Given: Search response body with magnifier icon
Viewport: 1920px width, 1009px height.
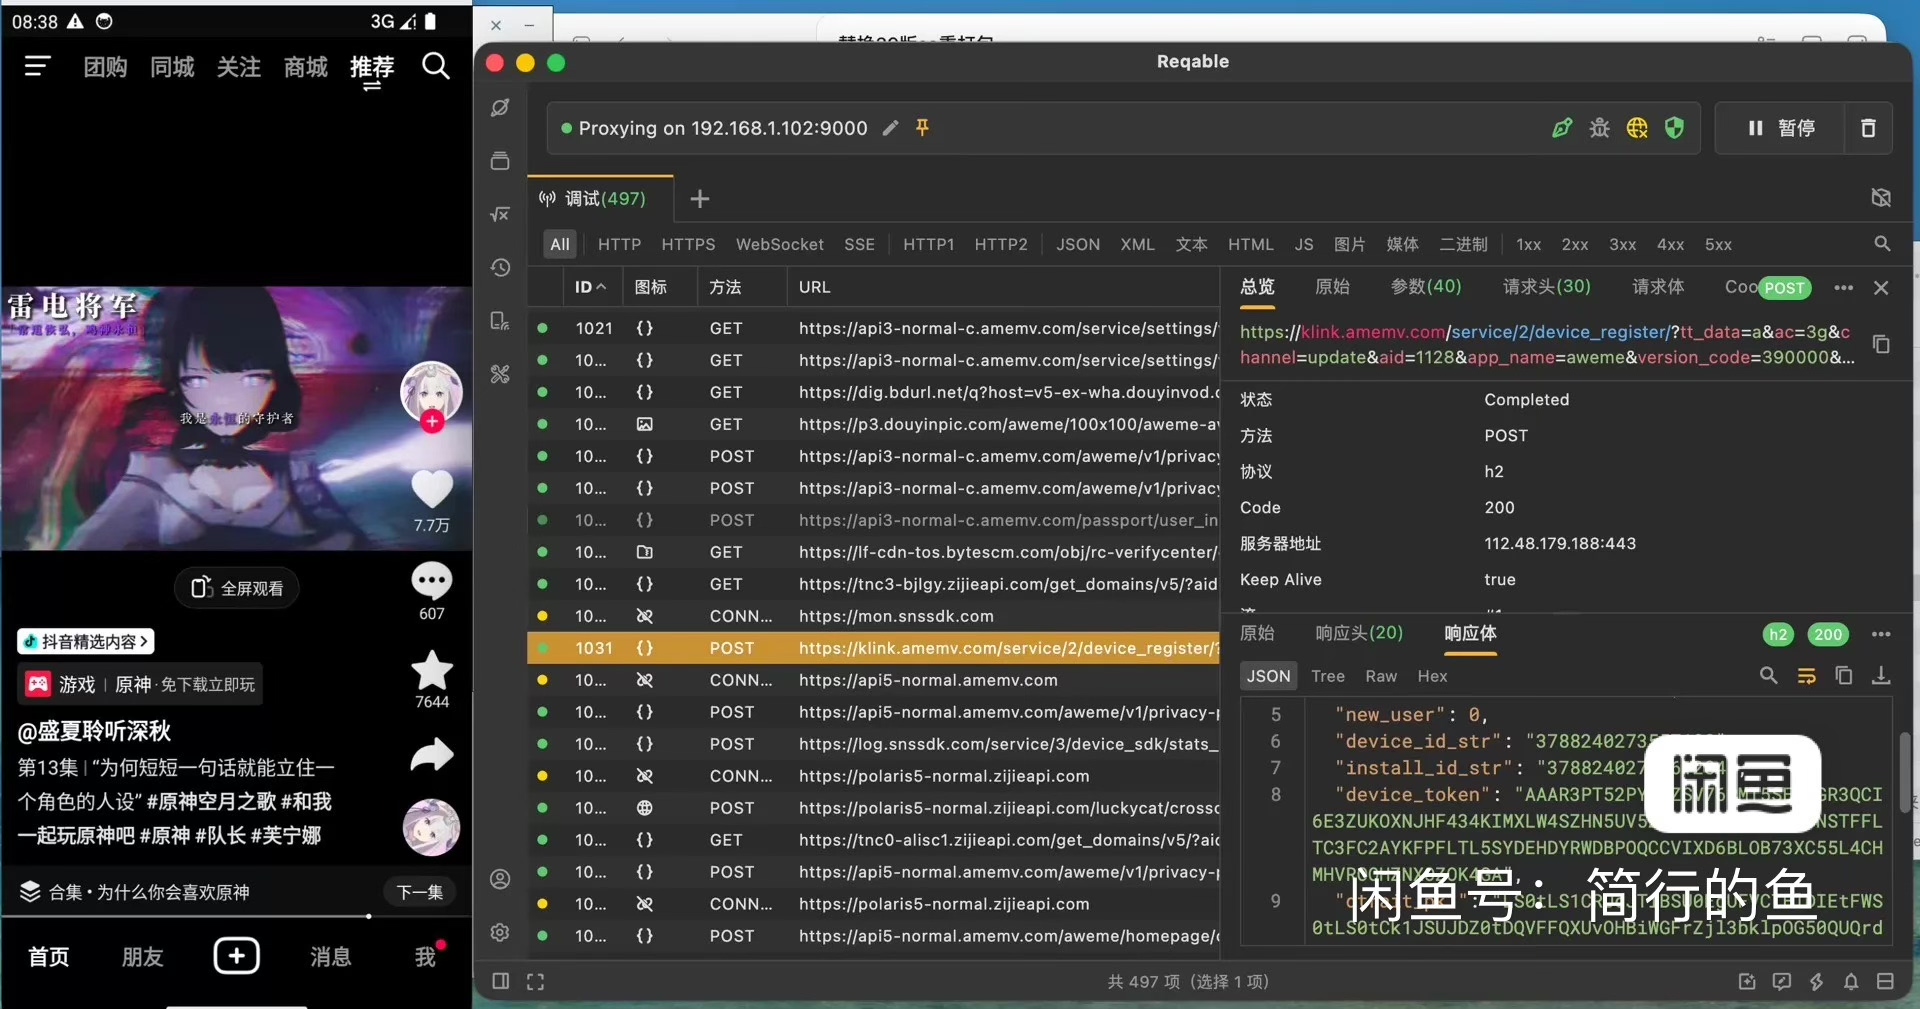Looking at the screenshot, I should click(x=1768, y=676).
